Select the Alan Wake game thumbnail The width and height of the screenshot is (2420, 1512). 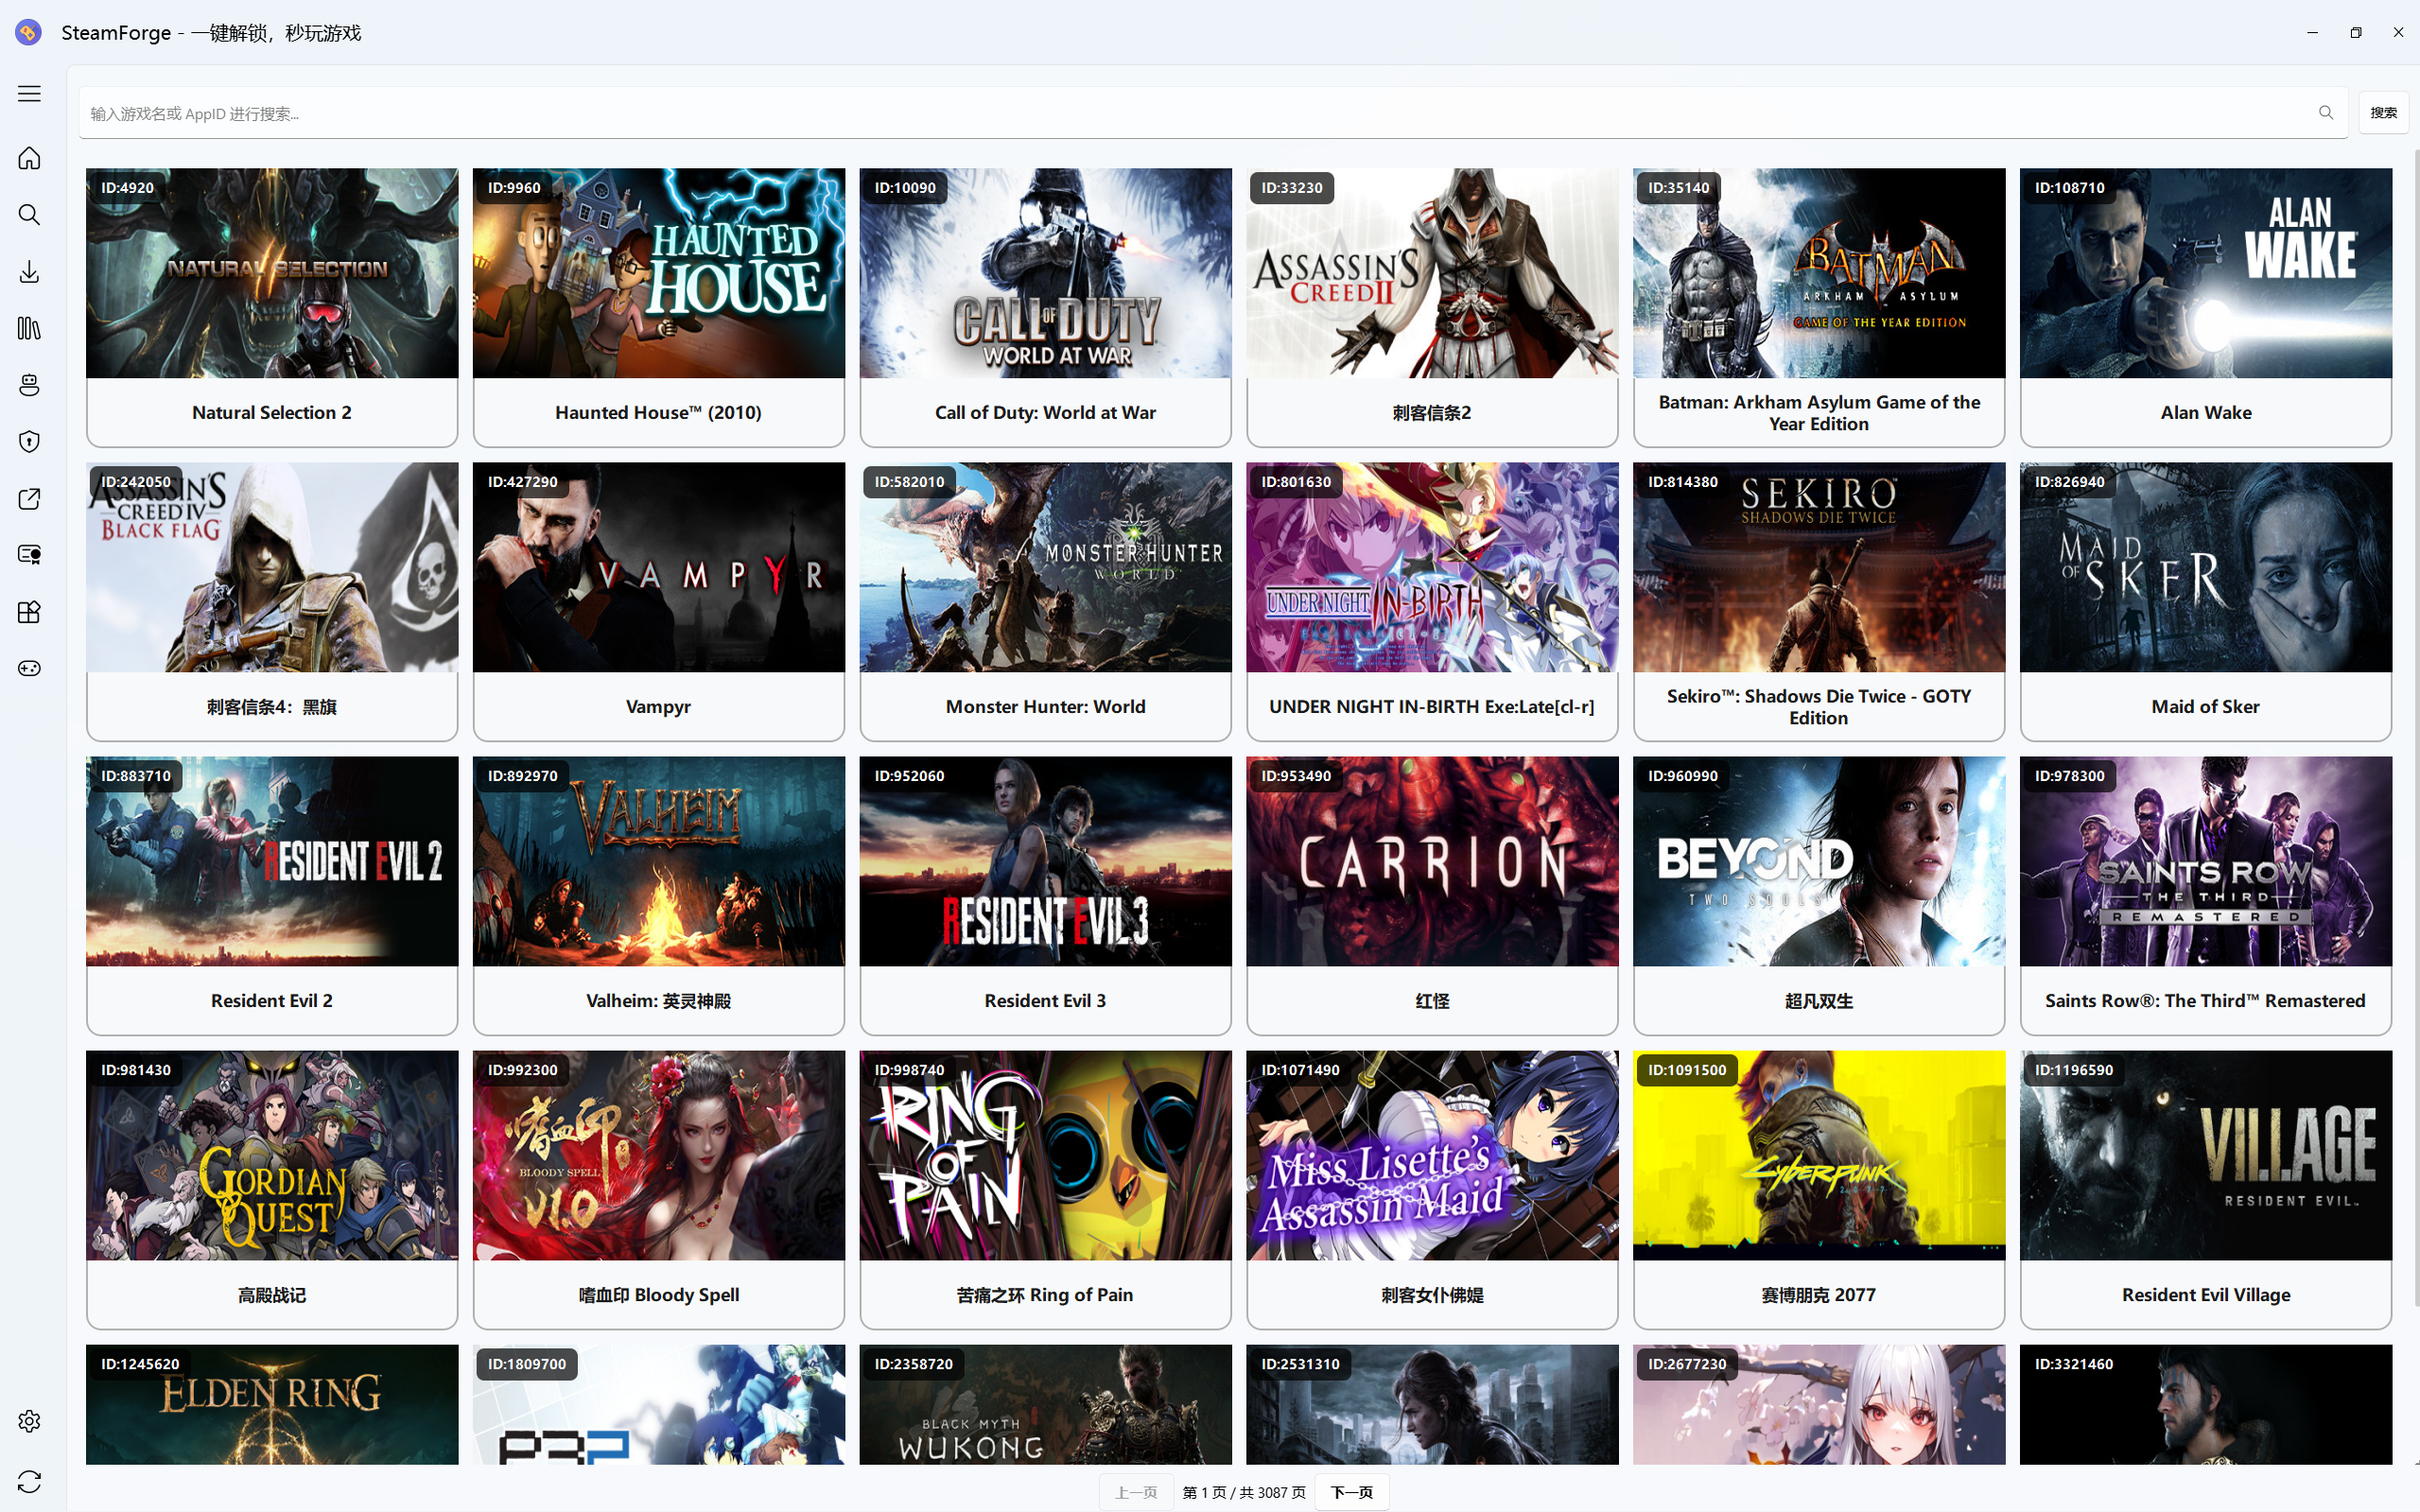pyautogui.click(x=2205, y=273)
